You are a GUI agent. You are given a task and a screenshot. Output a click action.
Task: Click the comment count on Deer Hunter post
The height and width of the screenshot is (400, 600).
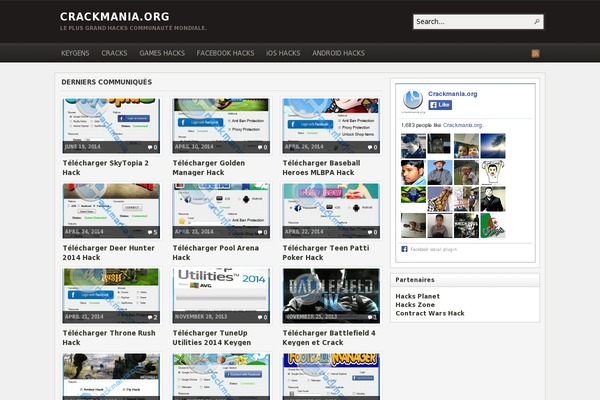click(x=155, y=232)
